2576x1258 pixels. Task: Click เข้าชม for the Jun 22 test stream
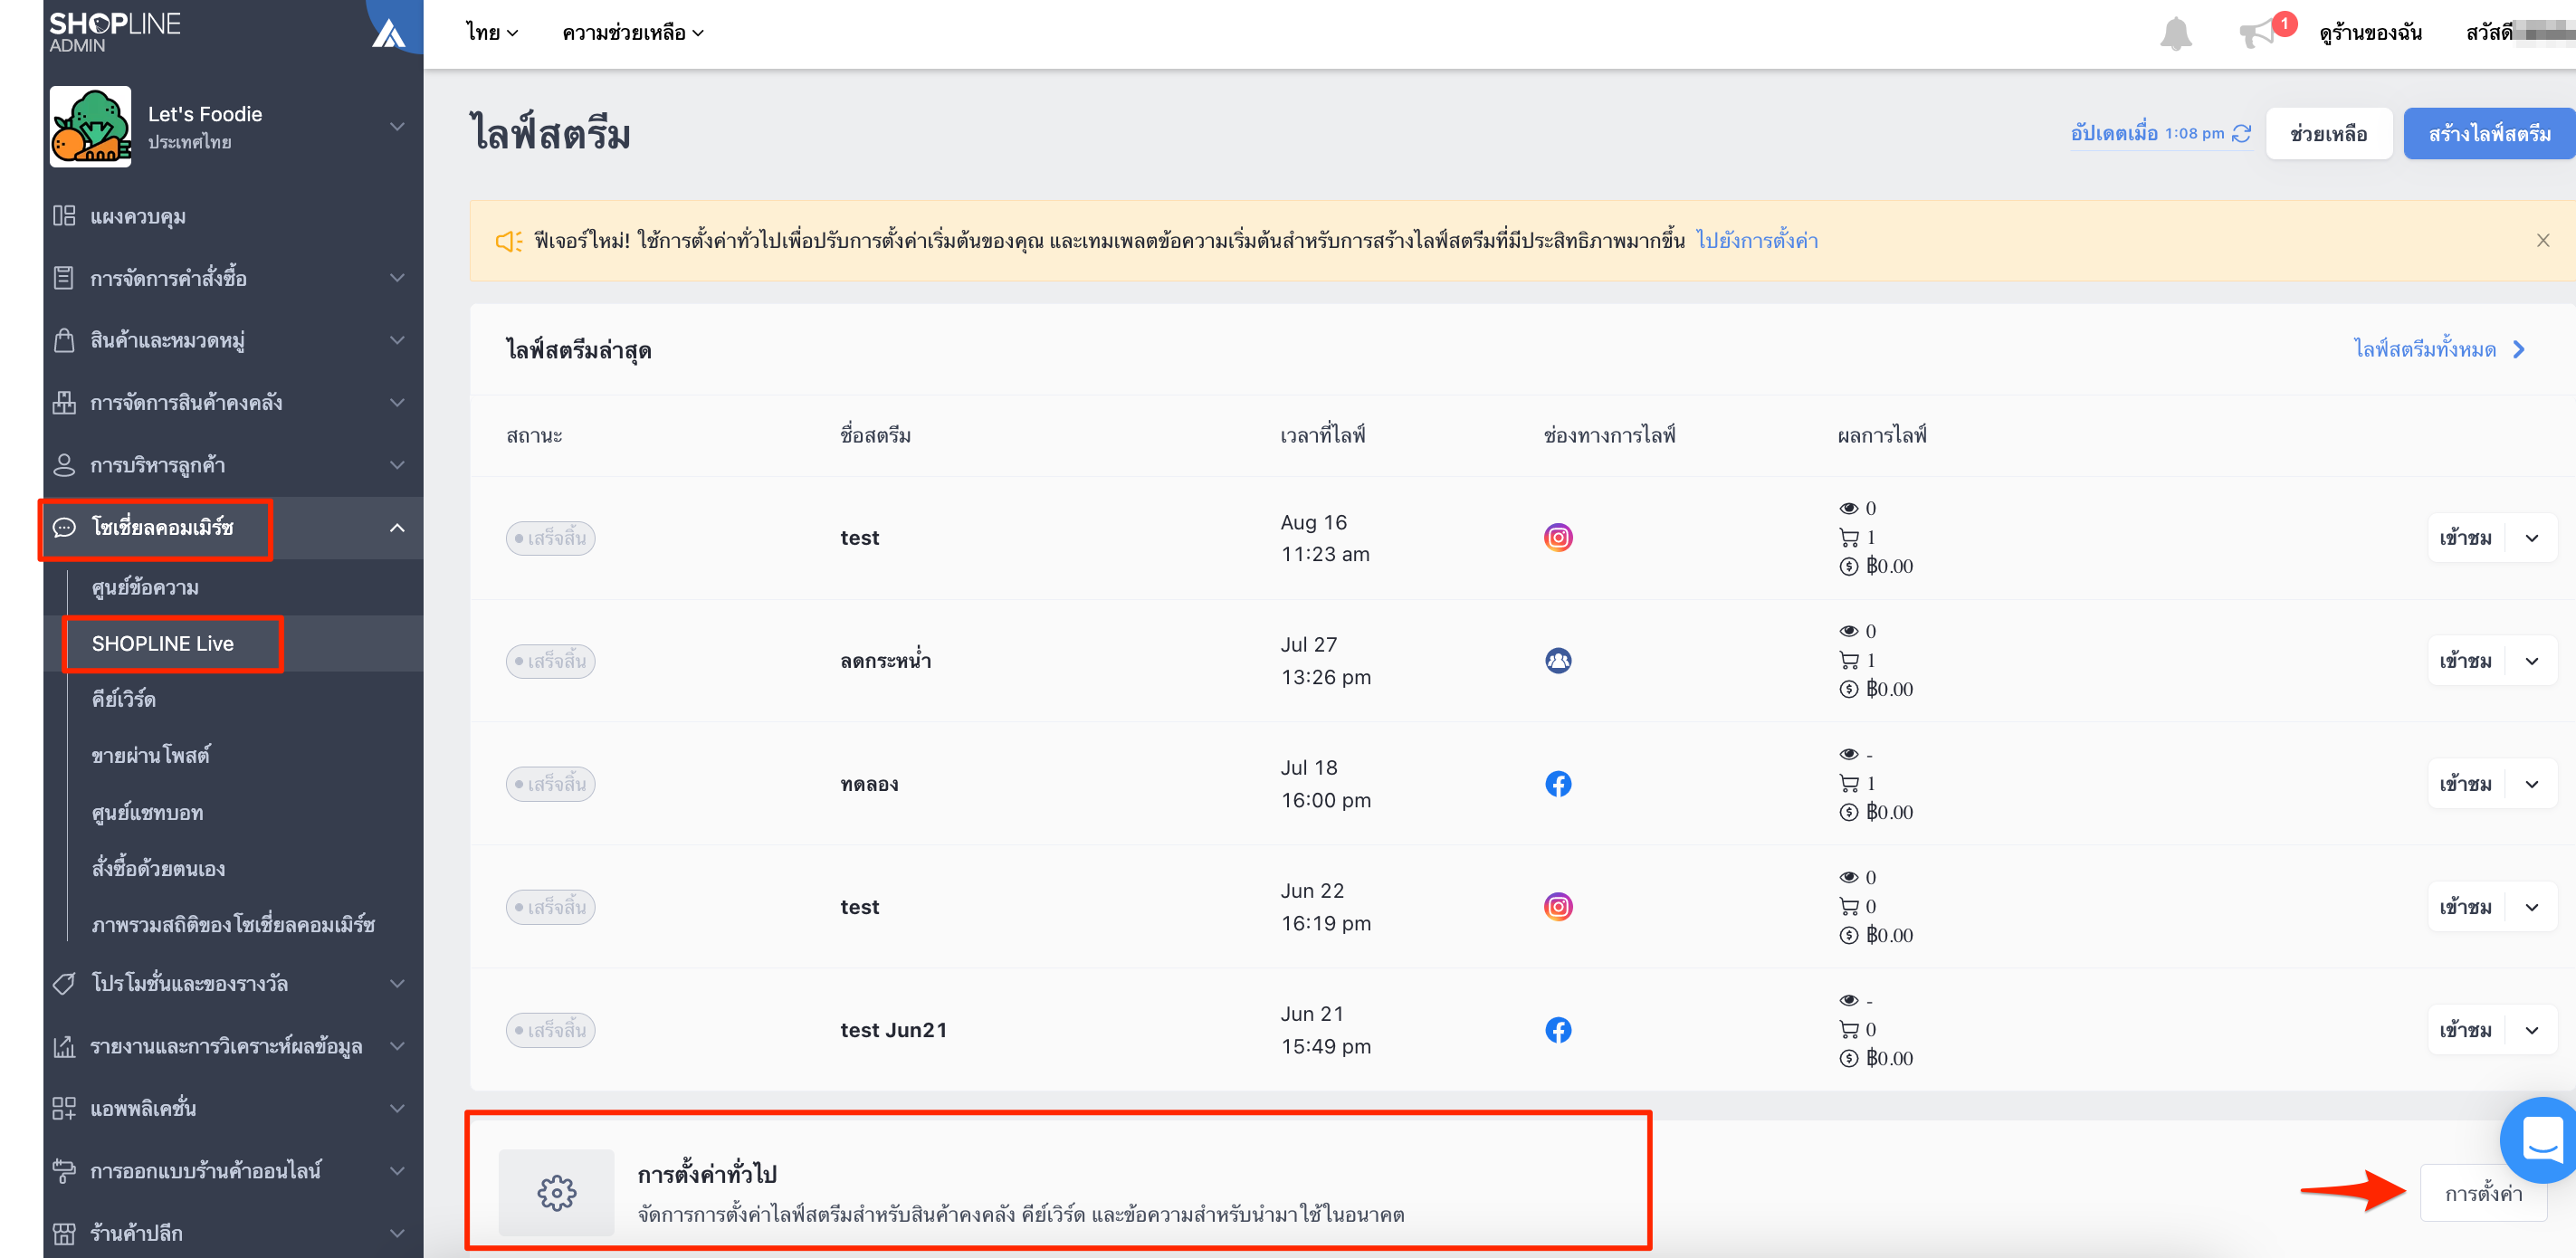click(2465, 907)
